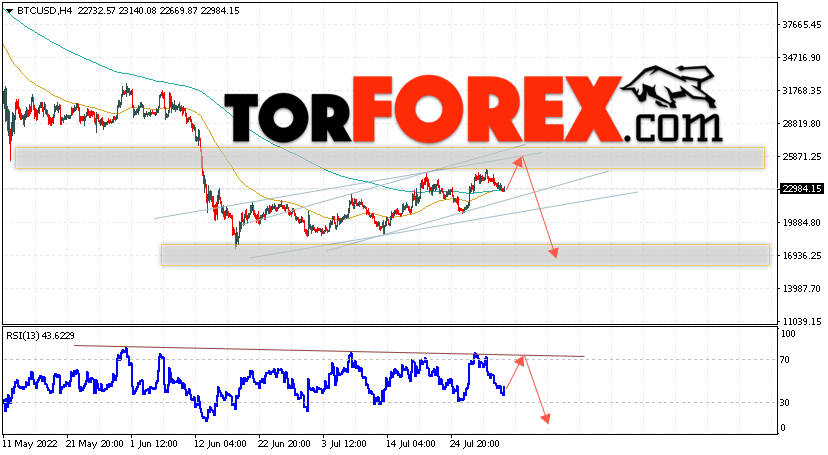Viewport: 828px width, 455px height.
Task: Click the 24 Jul 20:00 date label
Action: point(475,444)
